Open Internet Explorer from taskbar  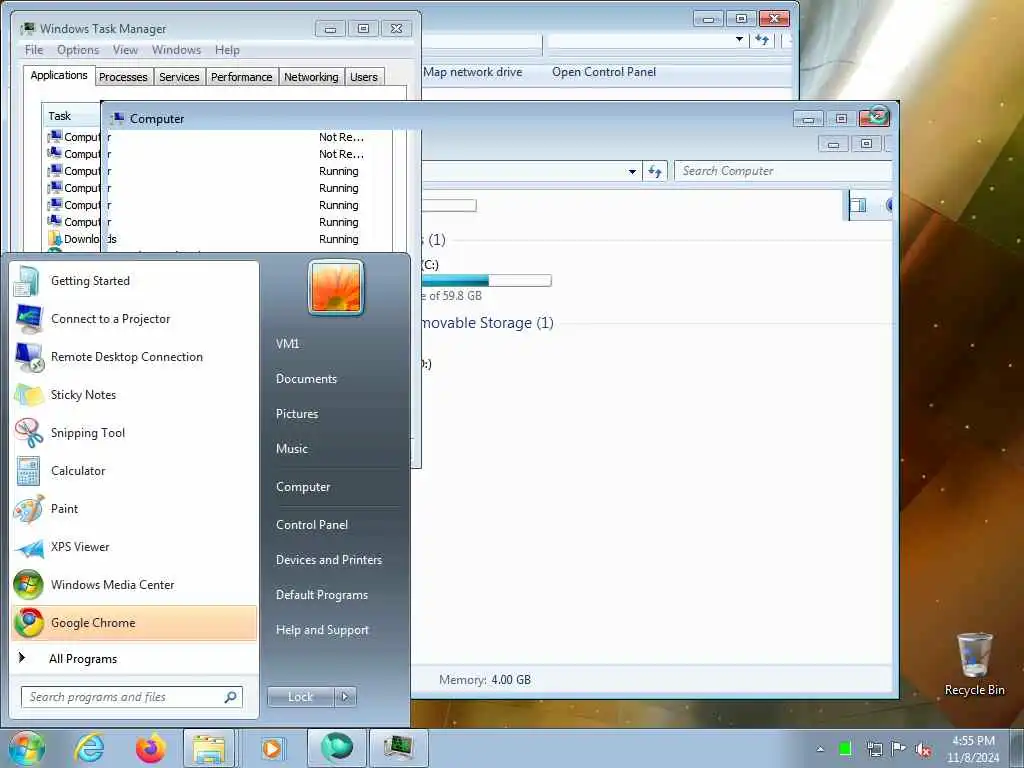click(89, 748)
